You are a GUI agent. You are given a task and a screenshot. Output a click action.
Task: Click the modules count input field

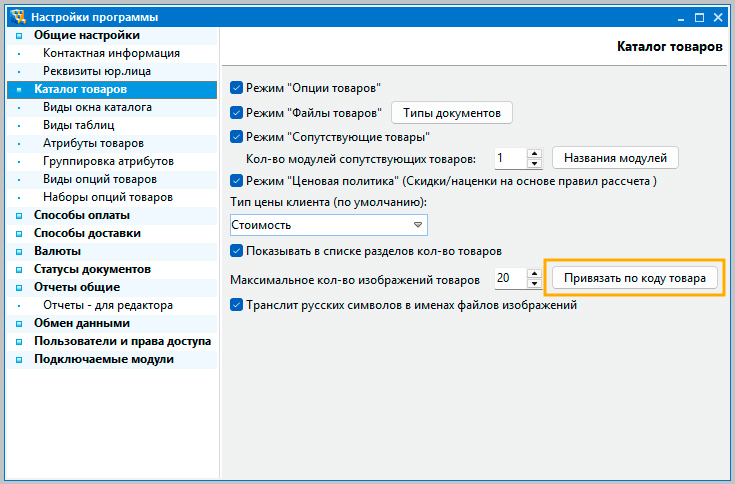510,158
